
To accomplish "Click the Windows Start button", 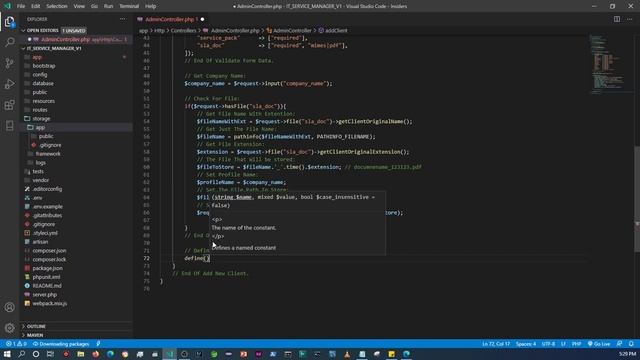I will [7, 354].
